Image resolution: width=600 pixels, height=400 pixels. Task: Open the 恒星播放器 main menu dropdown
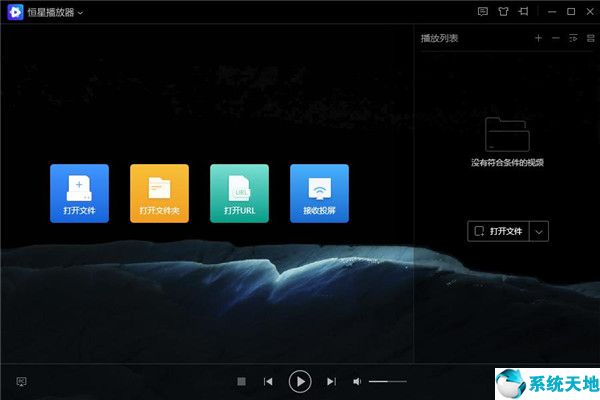[x=80, y=13]
